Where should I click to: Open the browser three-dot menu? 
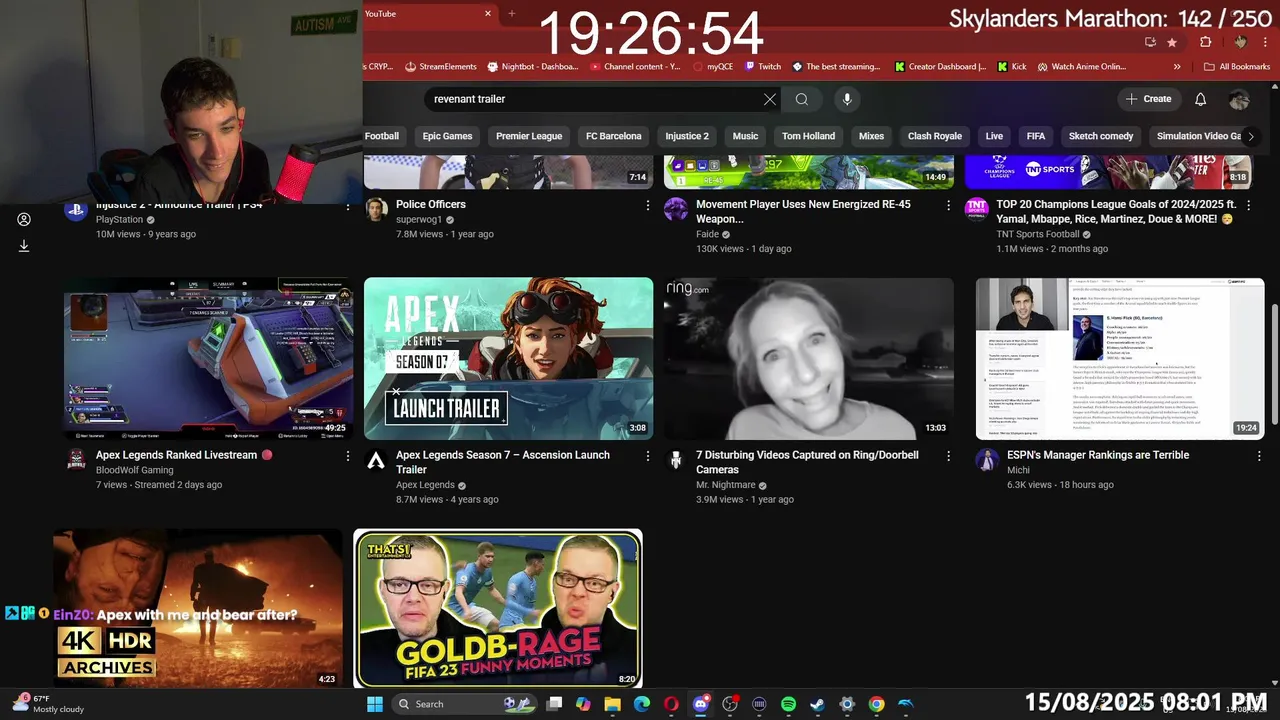1265,42
